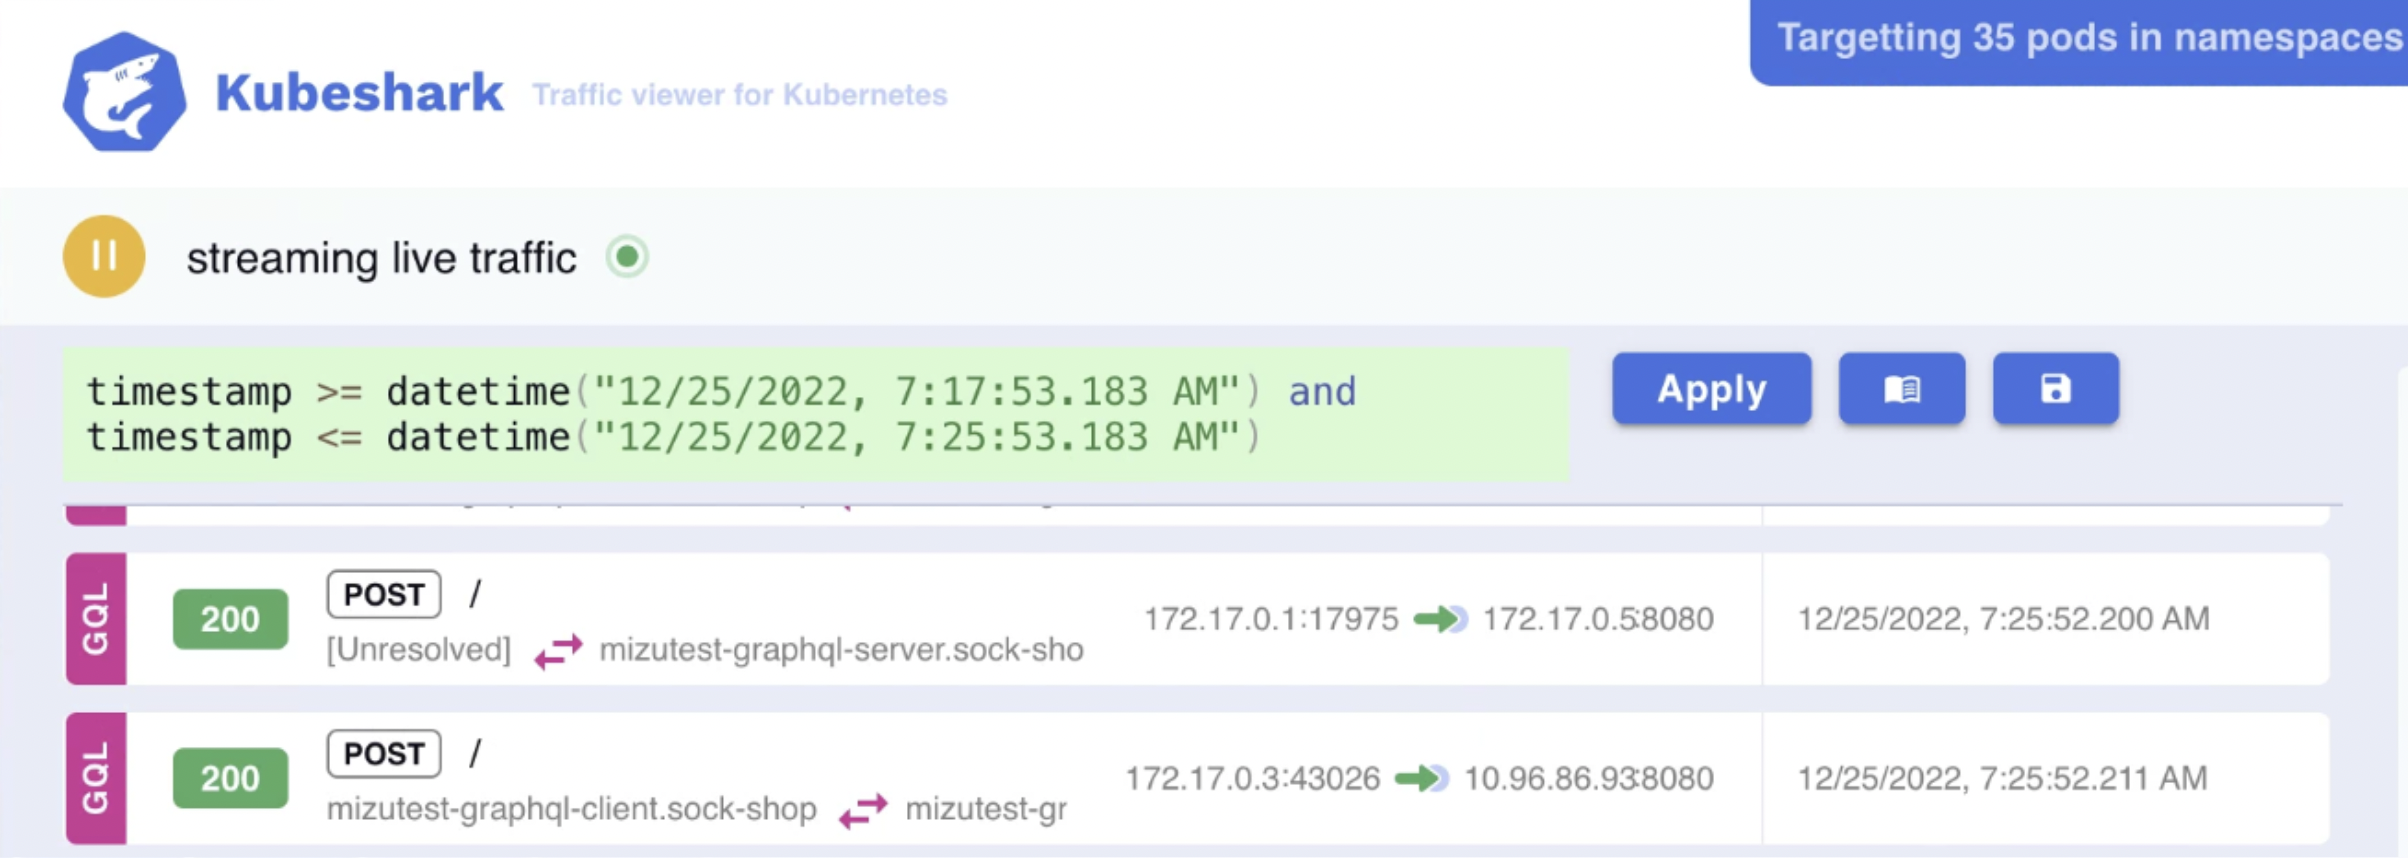Click source address 172.17.0.1:17975

[1271, 619]
